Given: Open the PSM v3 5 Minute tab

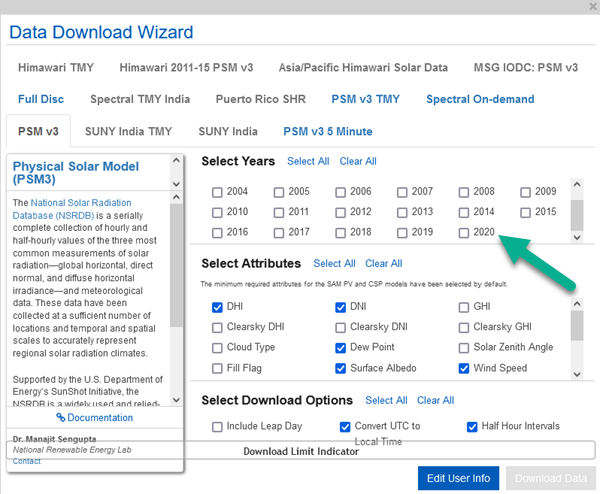Looking at the screenshot, I should click(327, 131).
